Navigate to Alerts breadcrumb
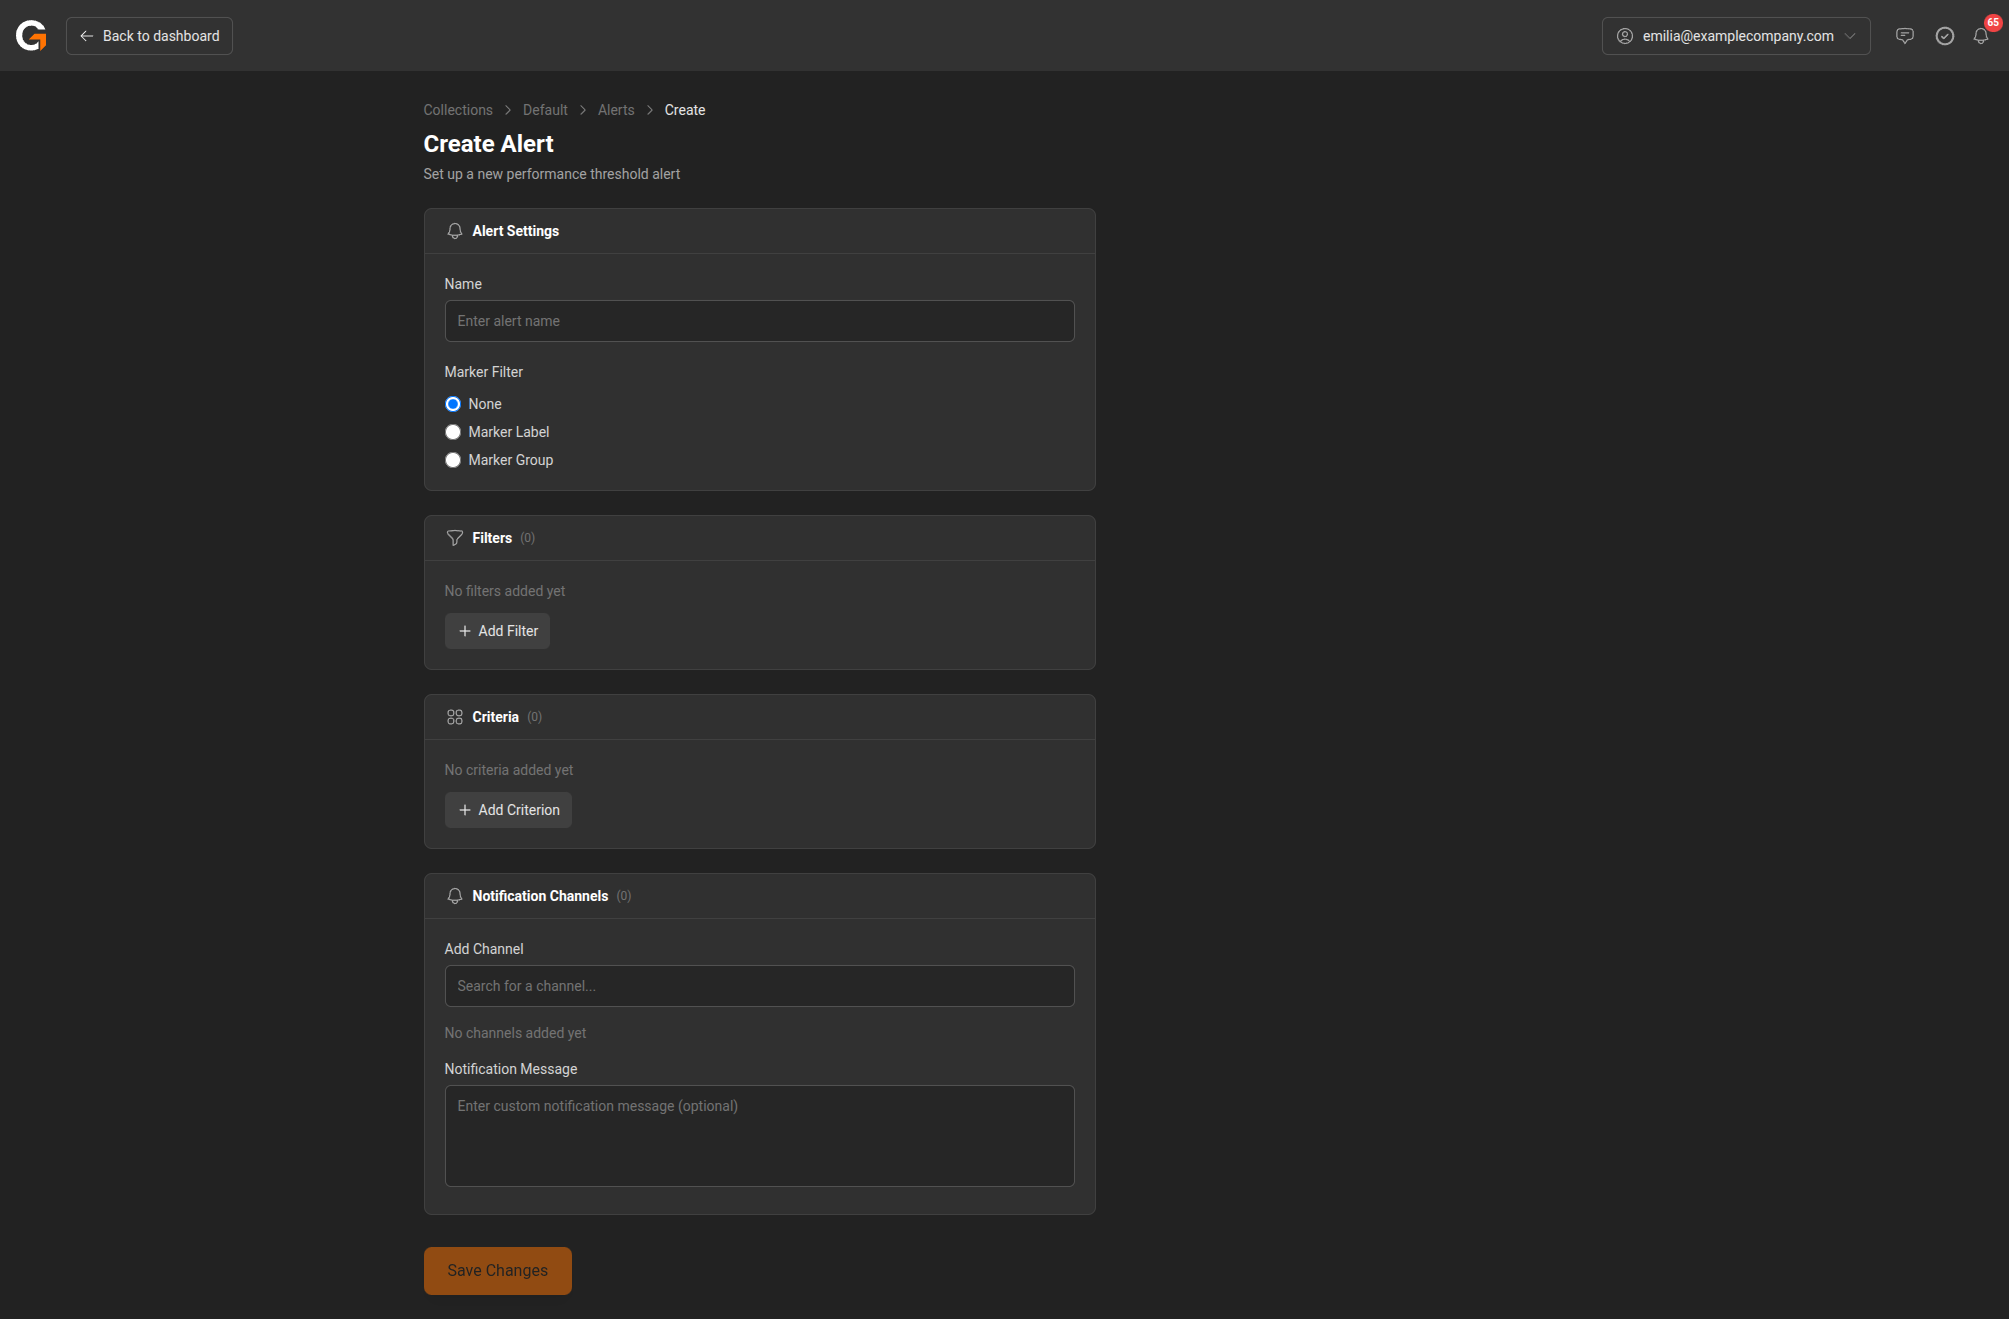 click(x=616, y=110)
